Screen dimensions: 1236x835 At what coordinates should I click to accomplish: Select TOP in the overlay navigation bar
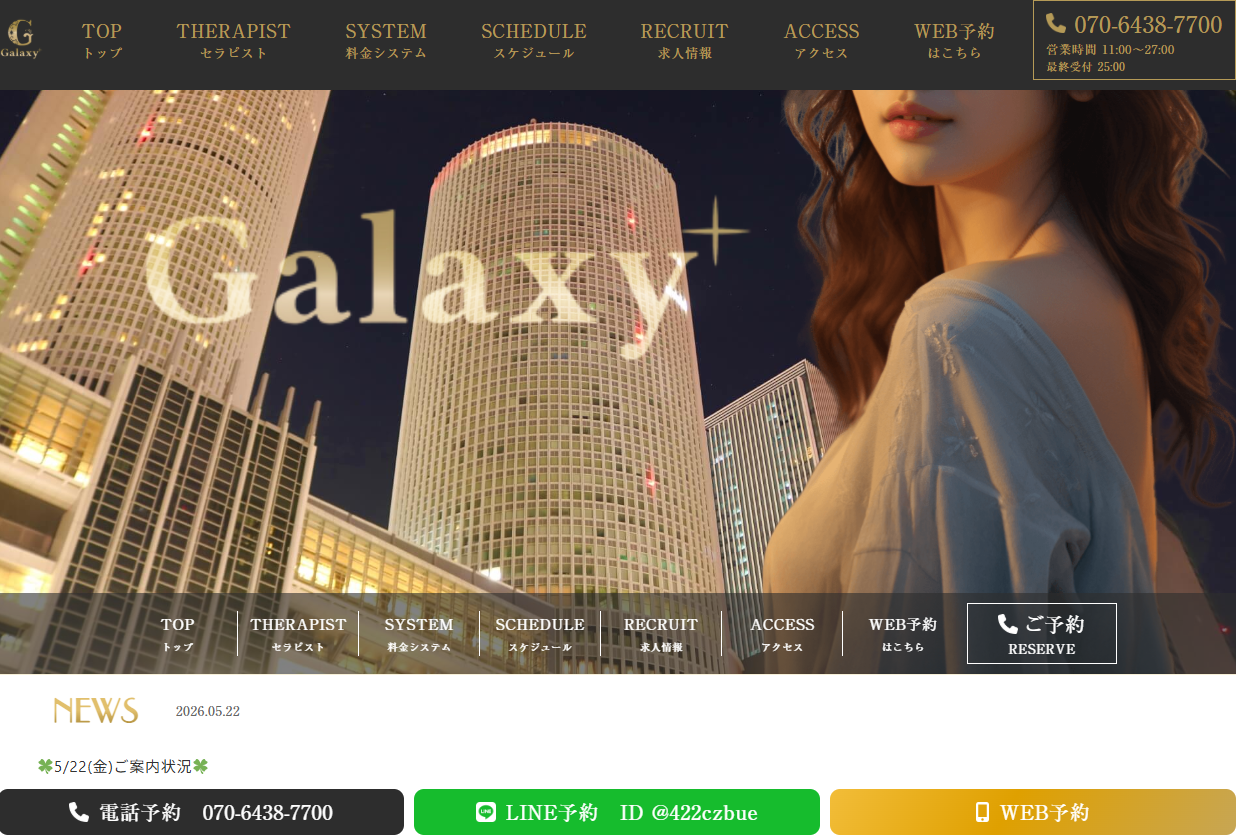178,634
